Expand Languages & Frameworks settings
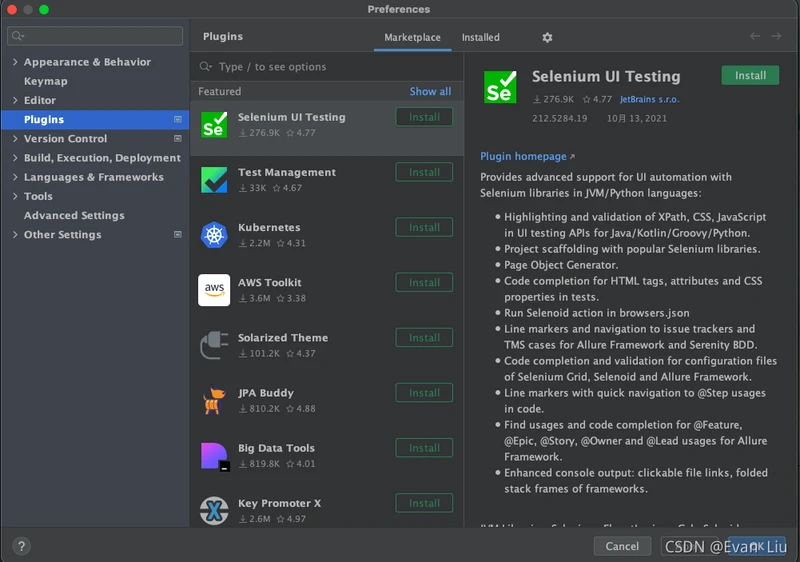The height and width of the screenshot is (562, 800). pyautogui.click(x=15, y=177)
